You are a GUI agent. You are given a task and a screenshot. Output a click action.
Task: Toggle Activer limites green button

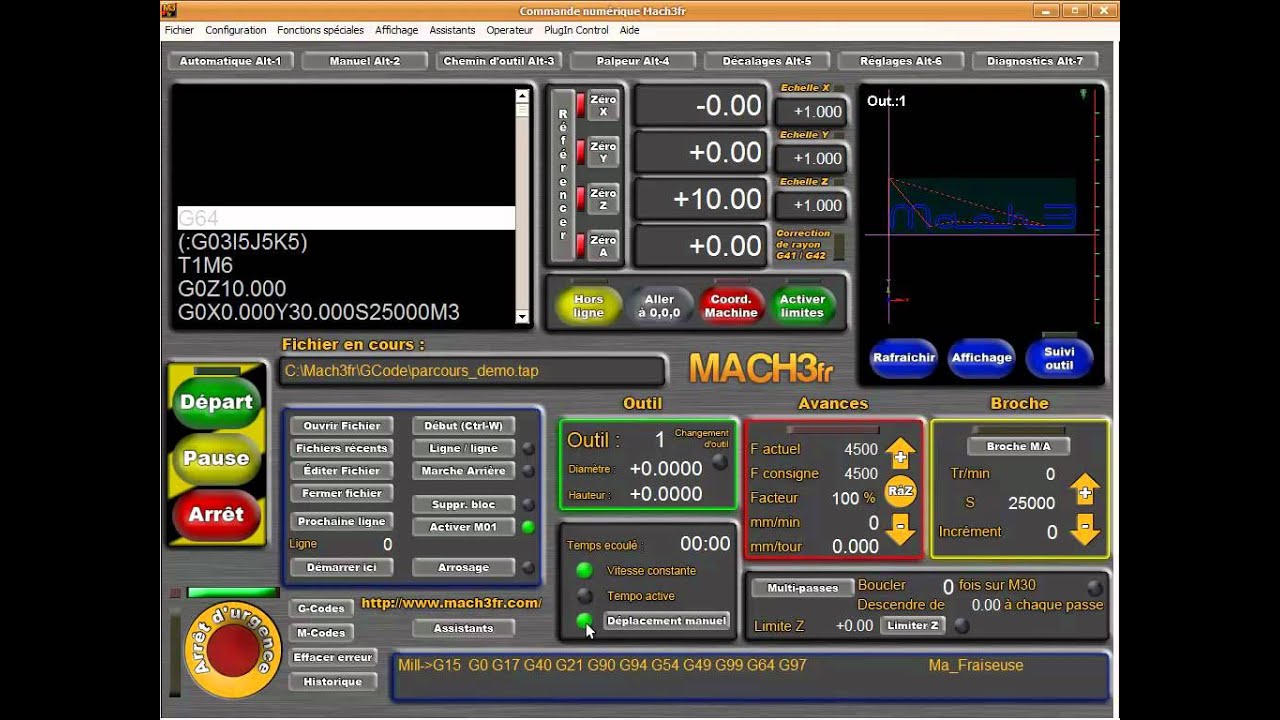point(802,306)
